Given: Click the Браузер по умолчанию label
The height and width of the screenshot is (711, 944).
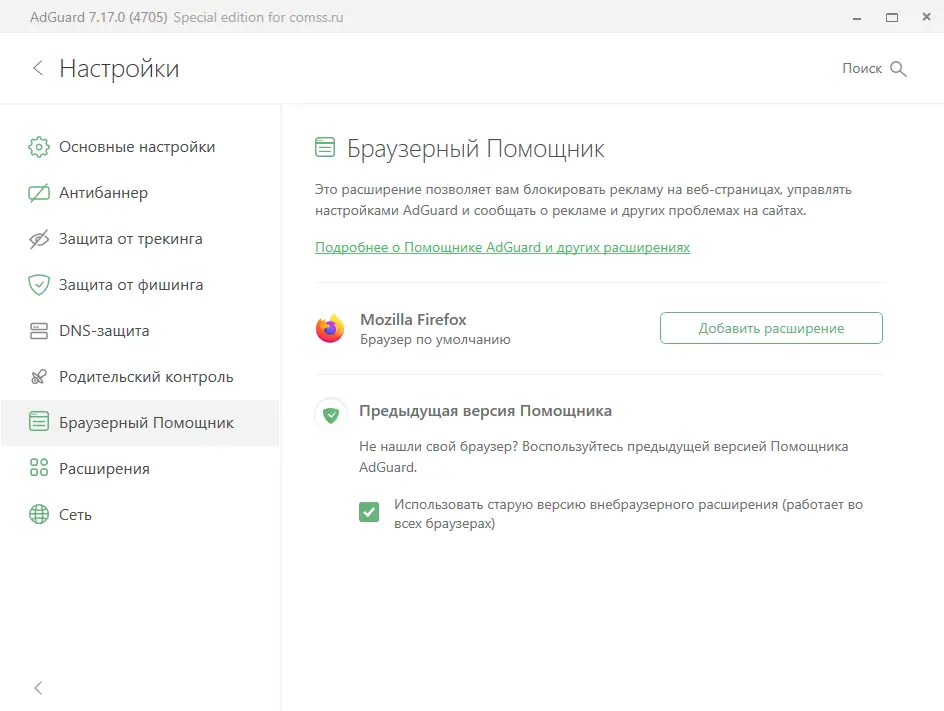Looking at the screenshot, I should coord(435,340).
